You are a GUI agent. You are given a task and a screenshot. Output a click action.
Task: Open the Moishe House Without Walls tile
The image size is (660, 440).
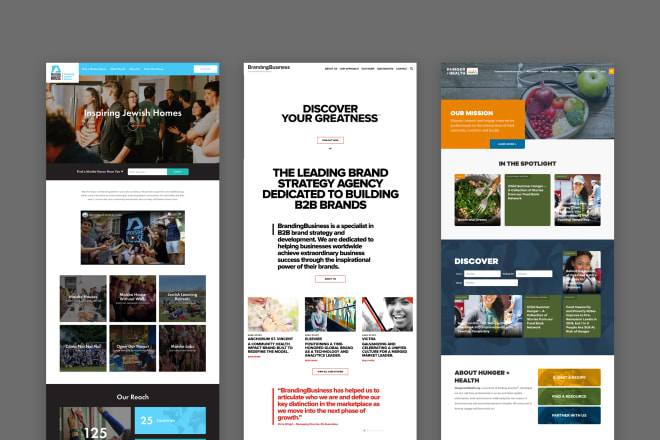133,299
